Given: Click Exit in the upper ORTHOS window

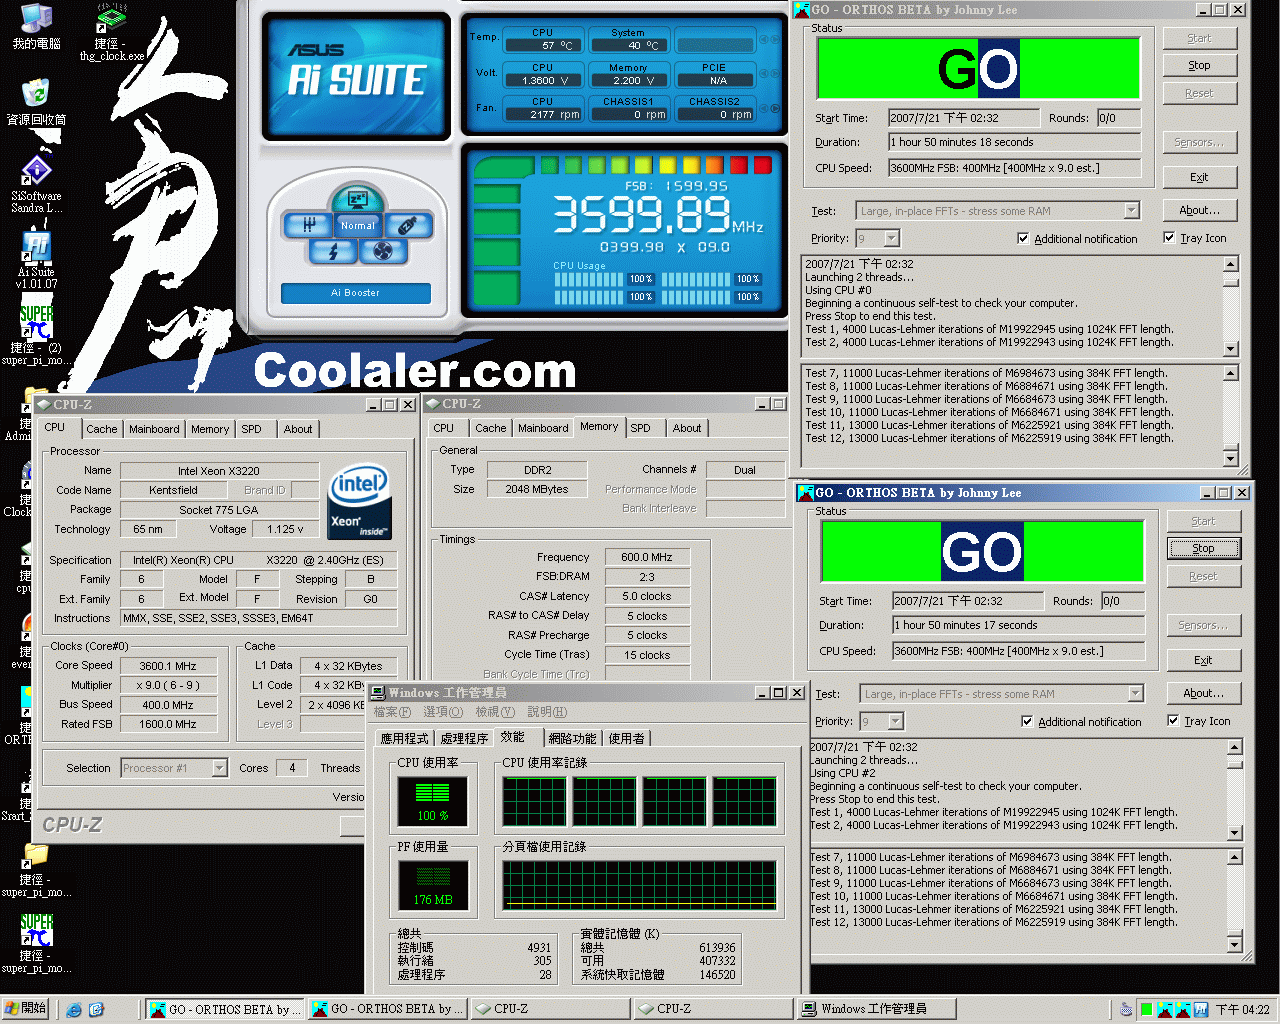Looking at the screenshot, I should [1199, 177].
